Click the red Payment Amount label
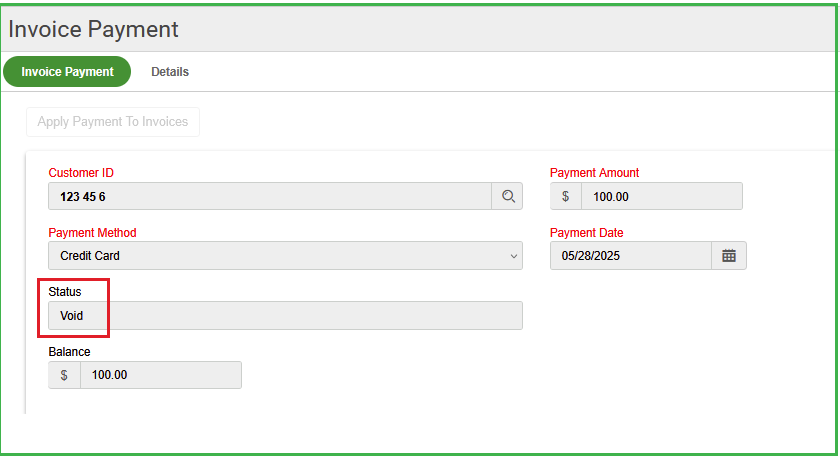Viewport: 840px width, 461px height. coord(594,173)
